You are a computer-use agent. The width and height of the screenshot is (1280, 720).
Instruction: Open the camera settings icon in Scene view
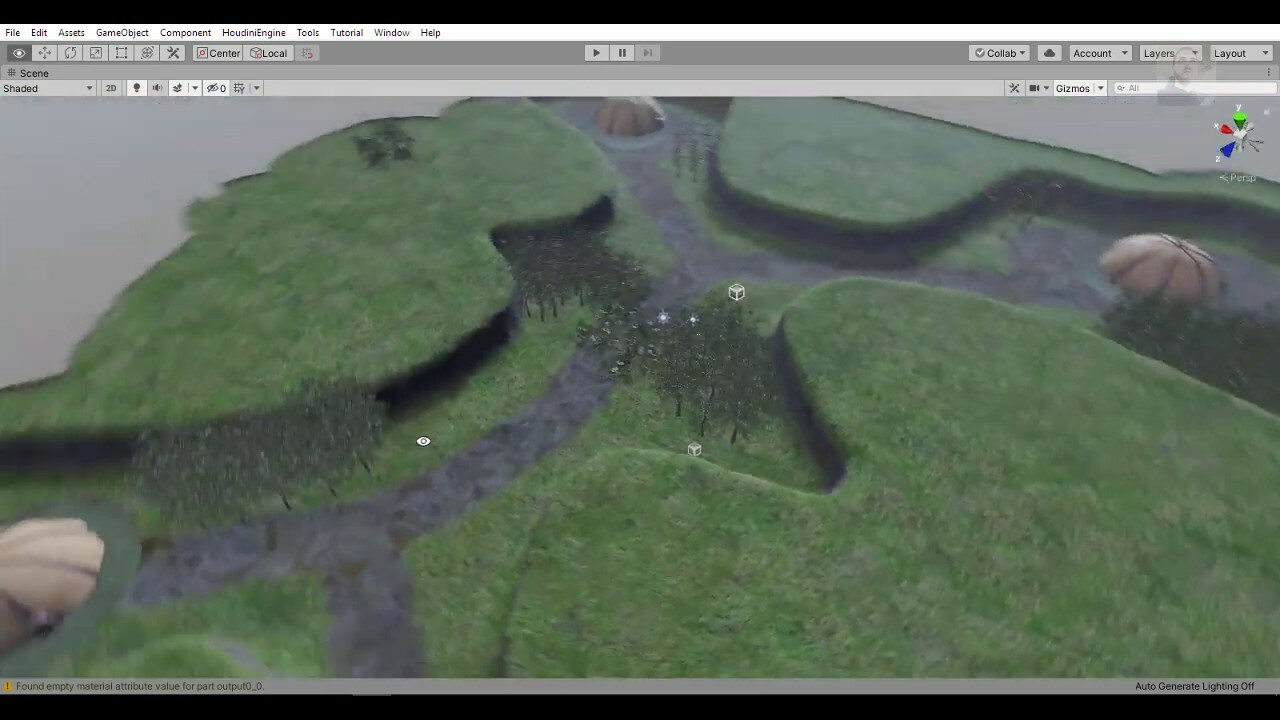tap(1034, 88)
